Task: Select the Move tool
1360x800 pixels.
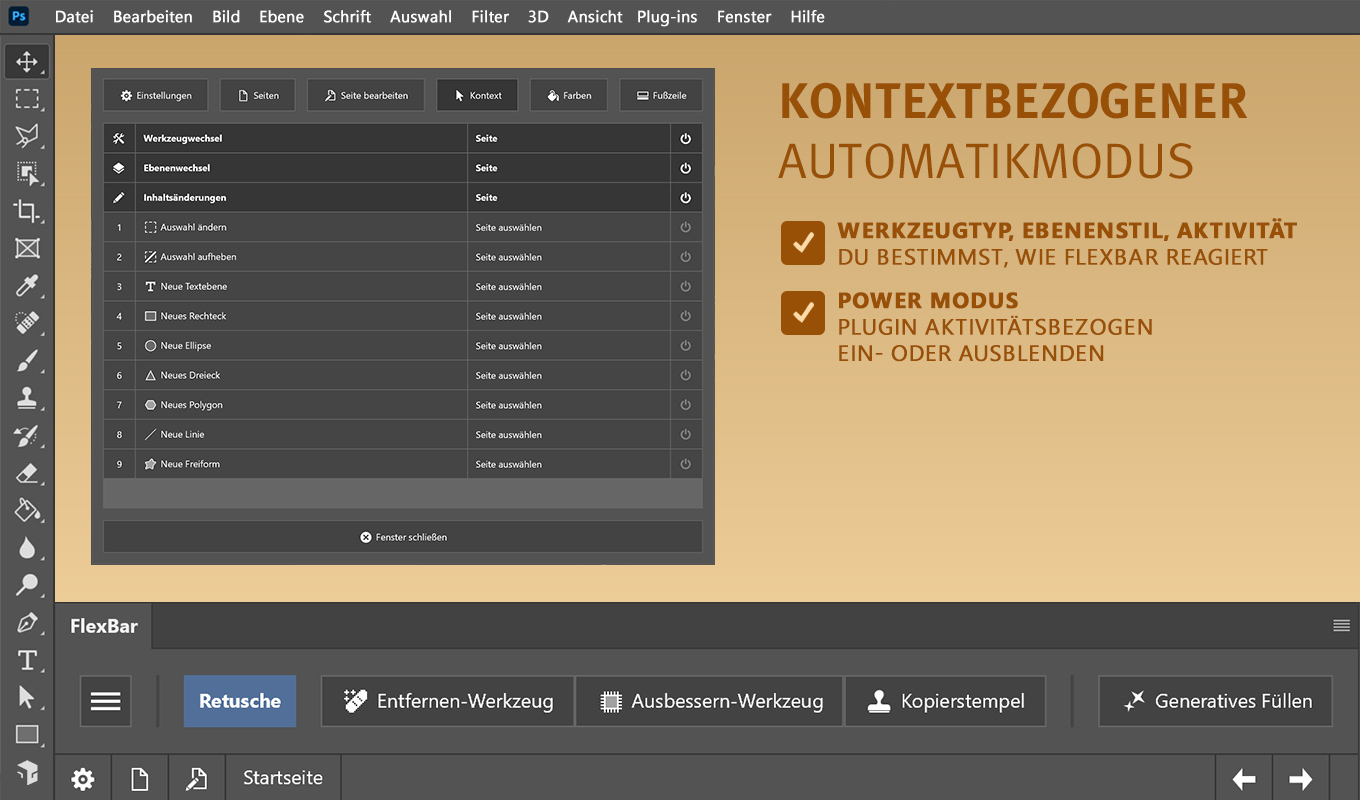Action: [x=27, y=61]
